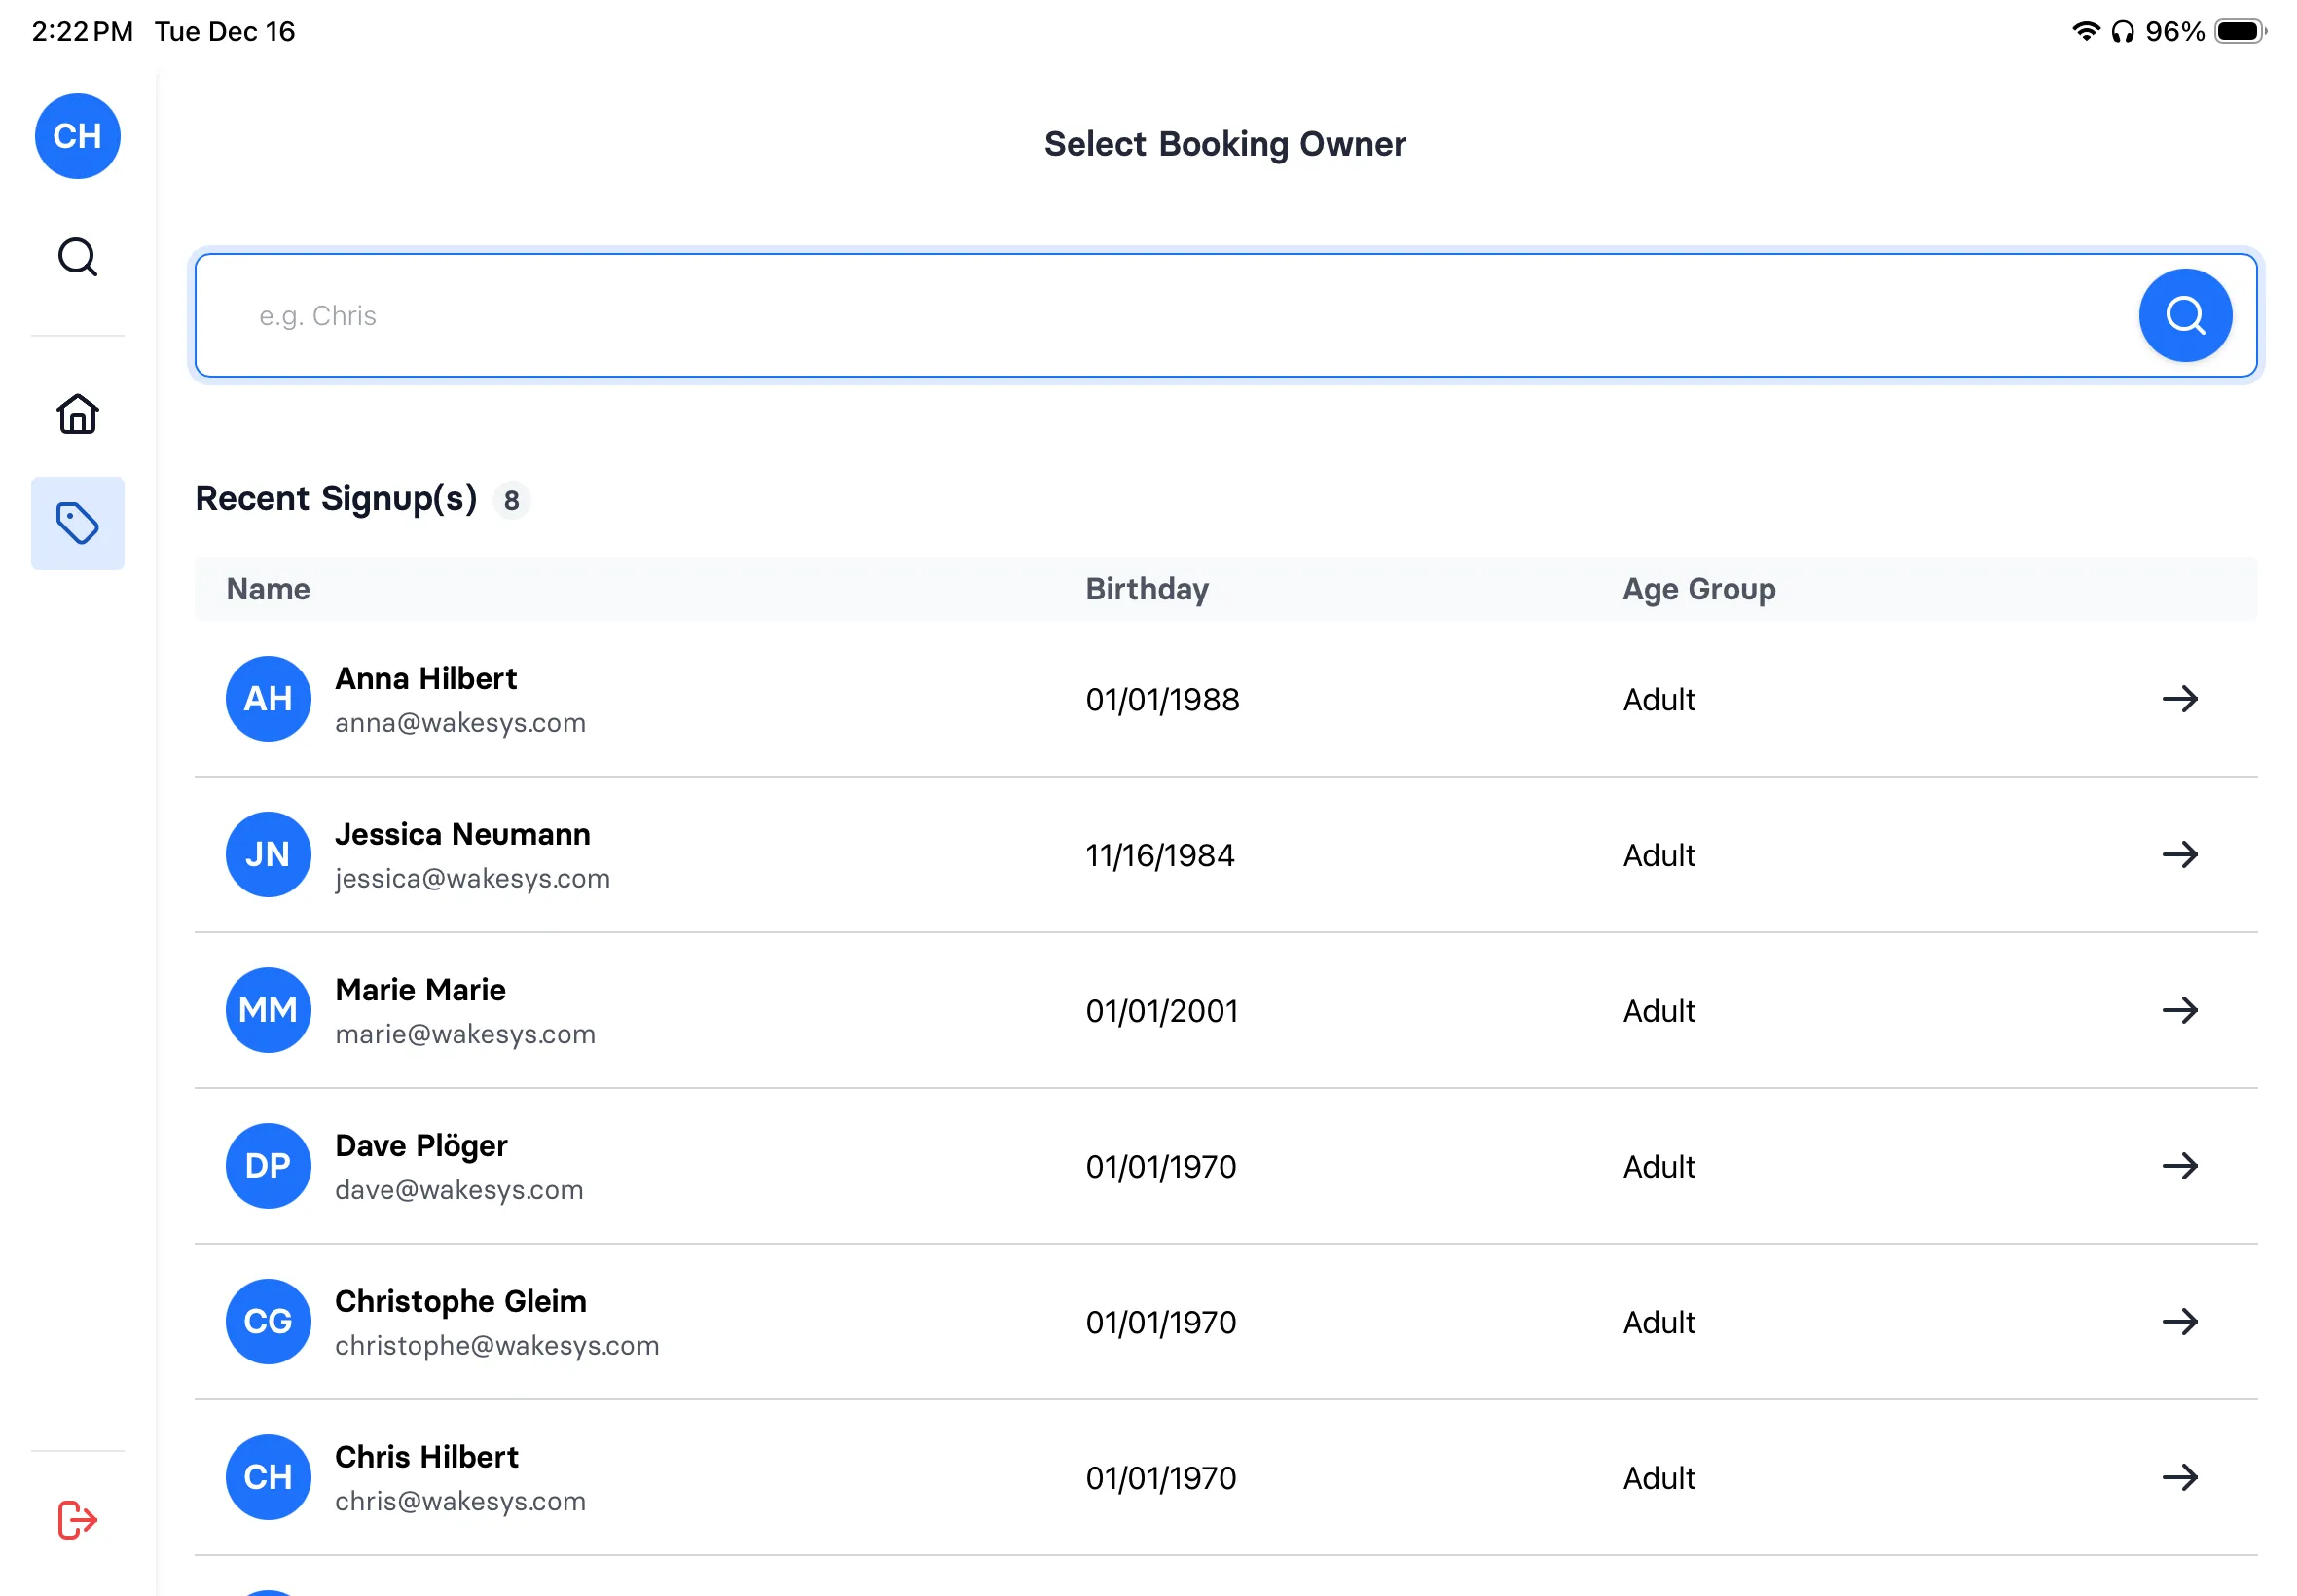Viewport: 2297px width, 1596px height.
Task: Open Chris Hilbert's entry via the arrow
Action: click(2182, 1477)
